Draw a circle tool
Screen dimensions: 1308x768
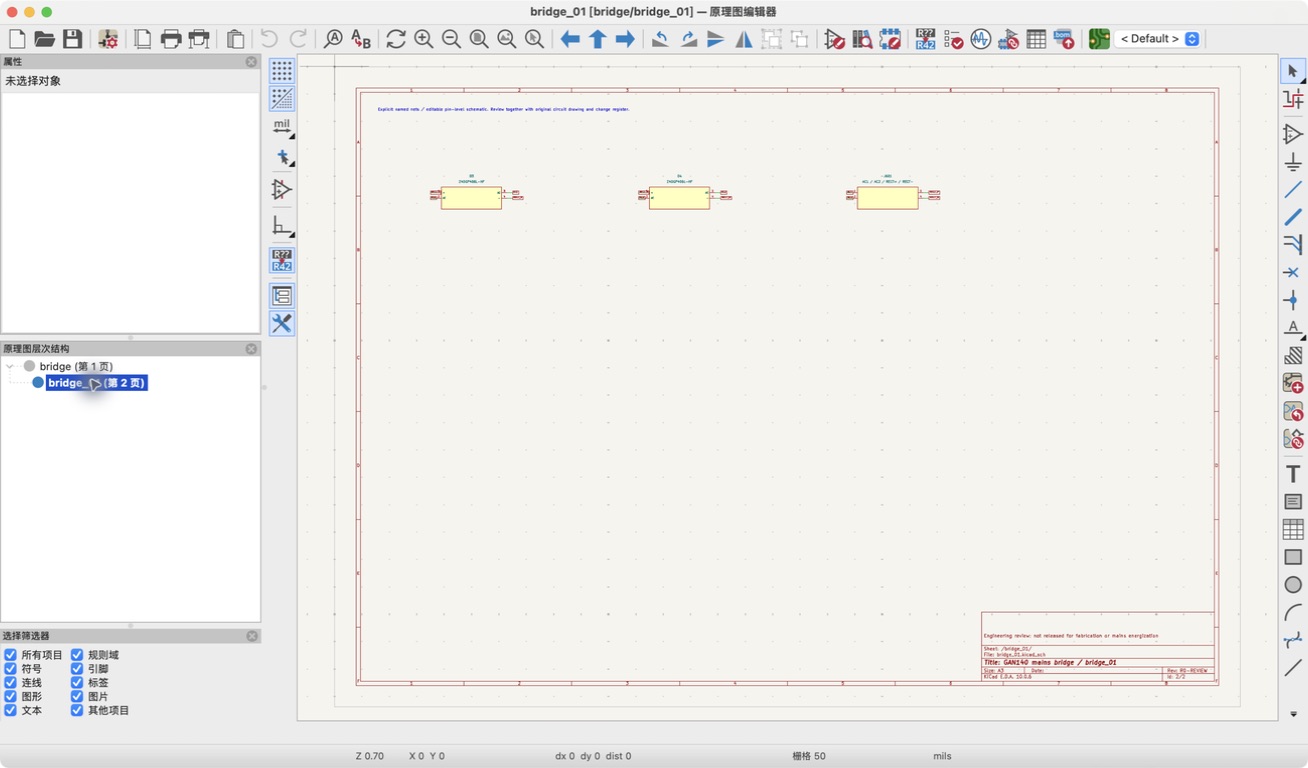pos(1293,584)
